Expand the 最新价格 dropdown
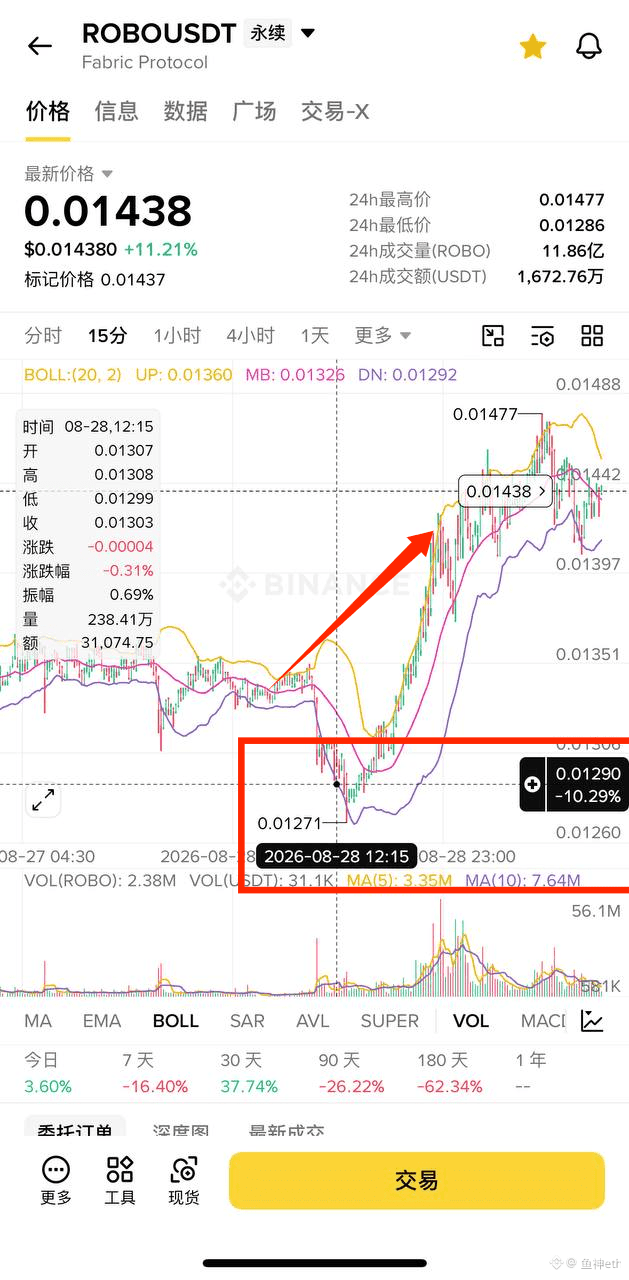629x1280 pixels. tap(69, 174)
